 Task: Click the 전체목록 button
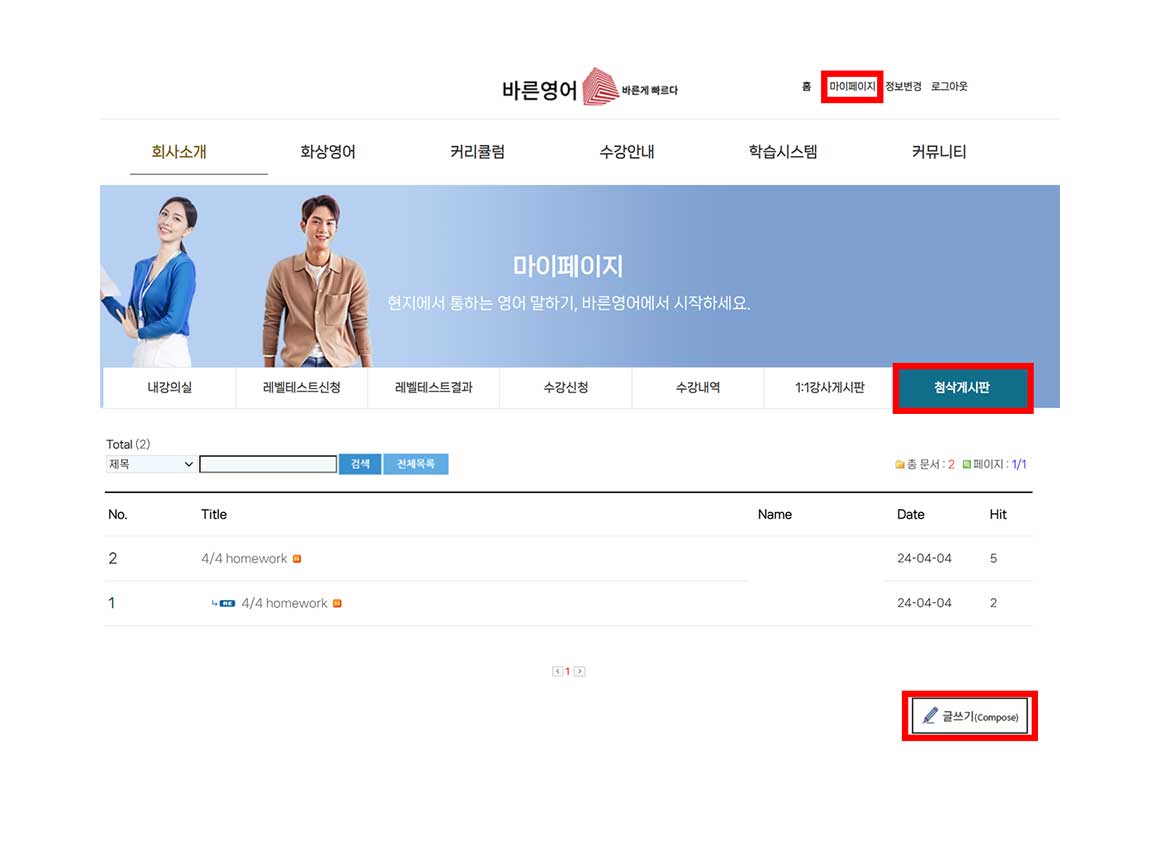click(416, 464)
